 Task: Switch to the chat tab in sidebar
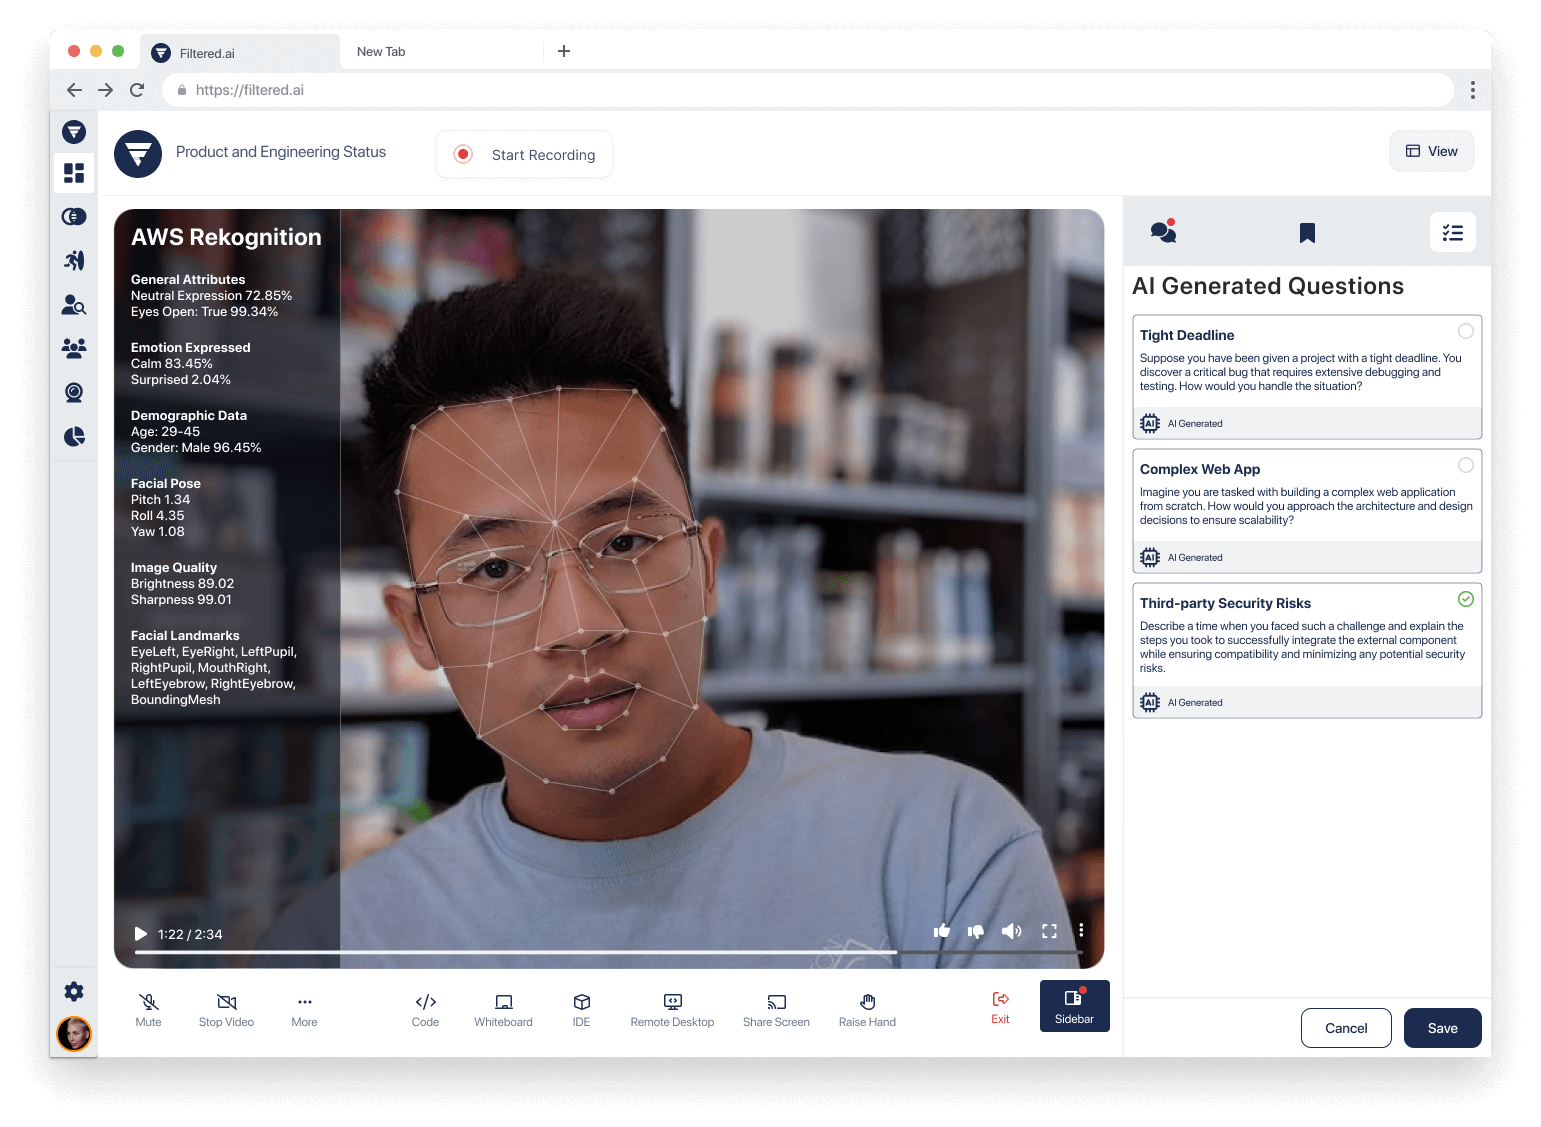pos(1163,232)
